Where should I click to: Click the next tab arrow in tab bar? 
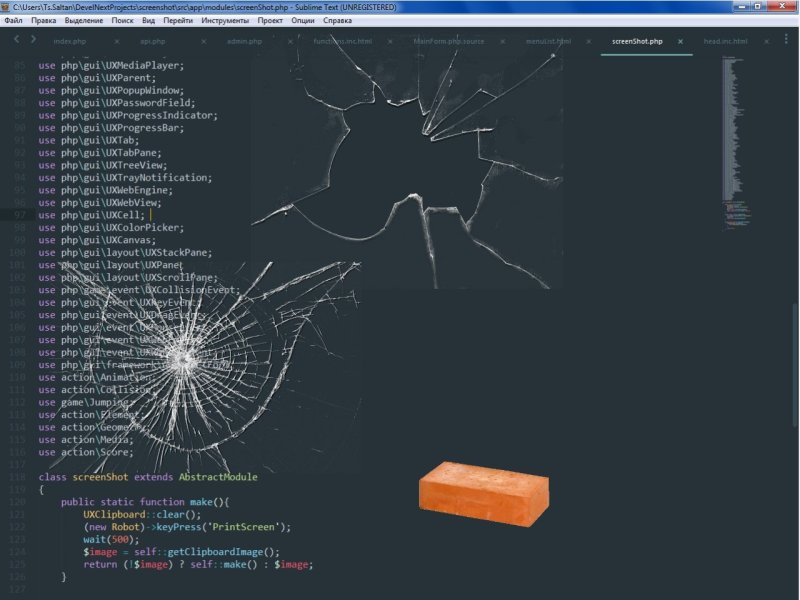click(33, 40)
